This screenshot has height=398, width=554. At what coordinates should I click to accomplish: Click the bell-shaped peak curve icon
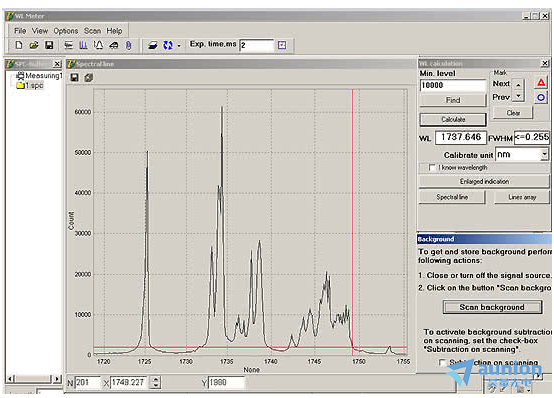pos(99,45)
